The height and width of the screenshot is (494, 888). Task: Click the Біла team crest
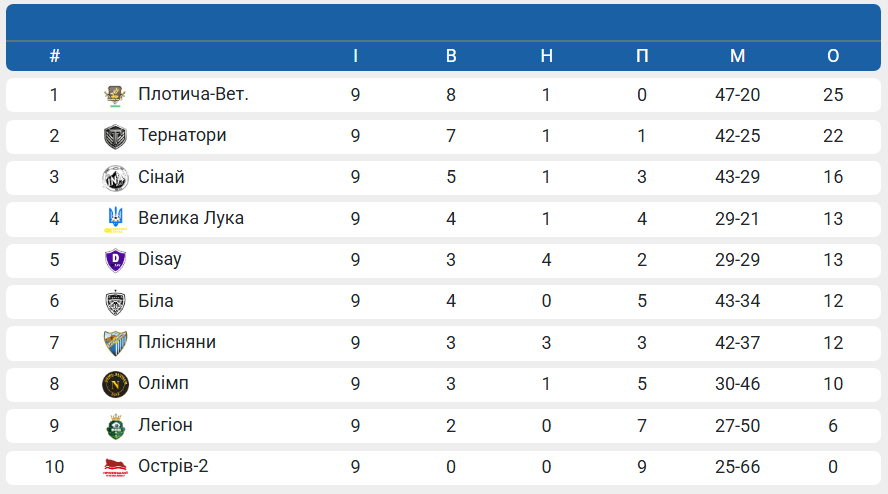115,302
